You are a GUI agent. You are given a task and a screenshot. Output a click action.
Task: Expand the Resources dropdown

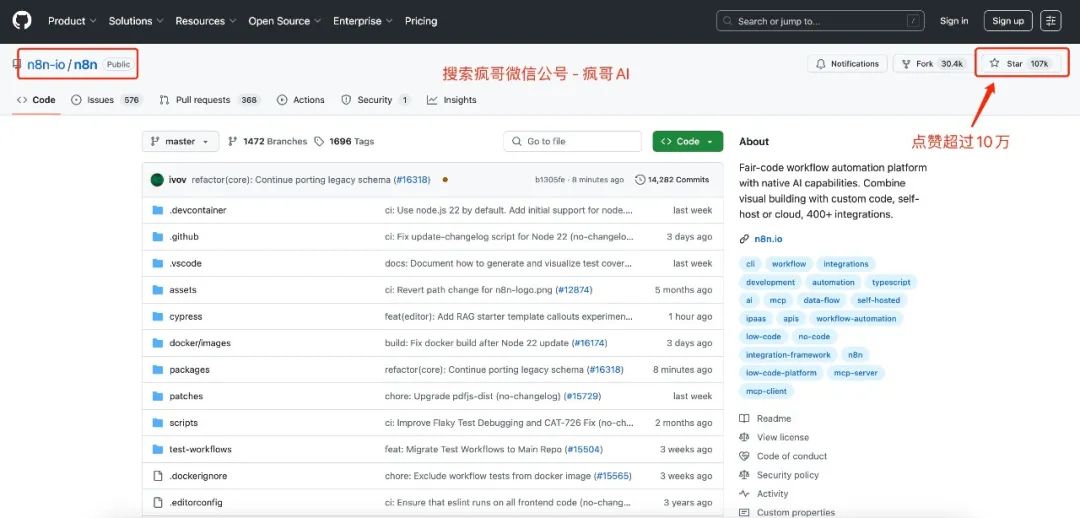[x=205, y=21]
